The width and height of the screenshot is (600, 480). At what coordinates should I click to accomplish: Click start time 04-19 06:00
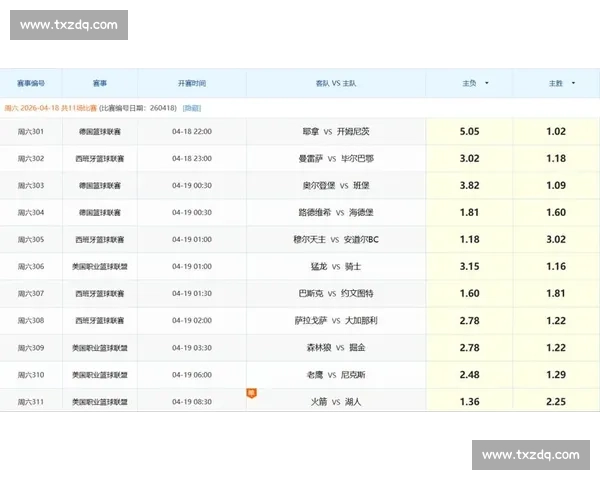(192, 374)
